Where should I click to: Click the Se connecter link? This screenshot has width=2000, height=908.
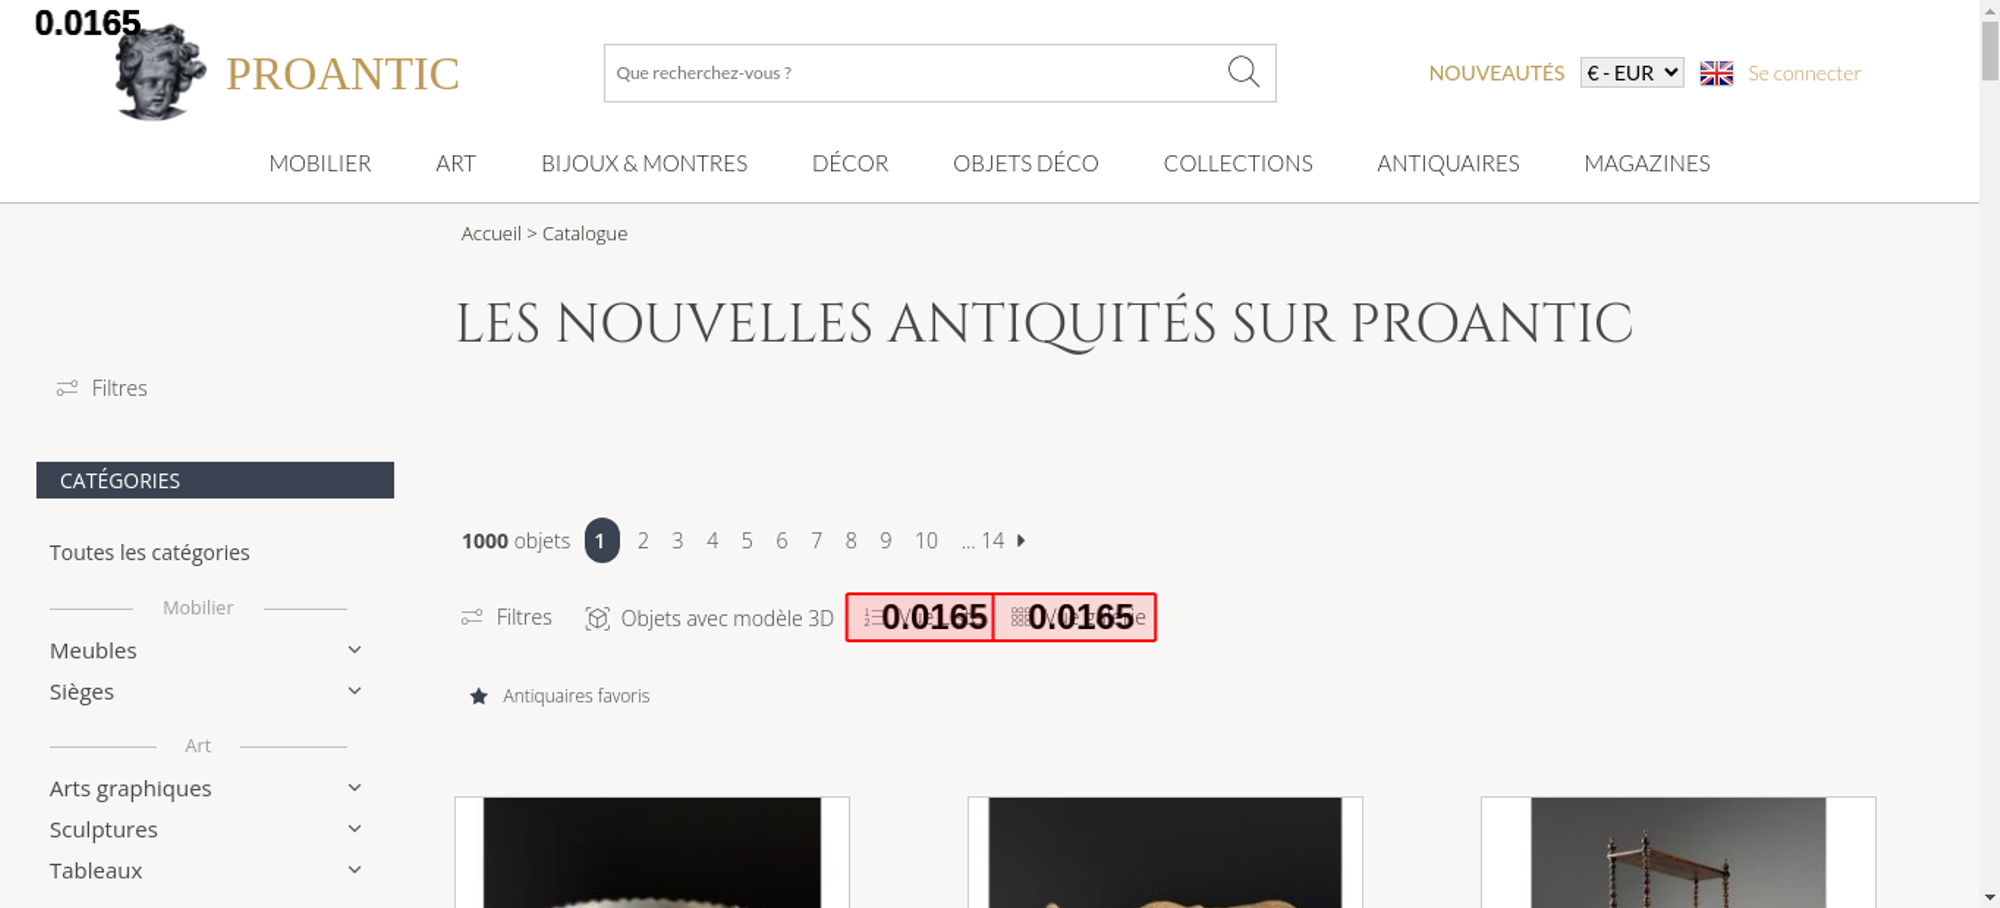[1804, 73]
